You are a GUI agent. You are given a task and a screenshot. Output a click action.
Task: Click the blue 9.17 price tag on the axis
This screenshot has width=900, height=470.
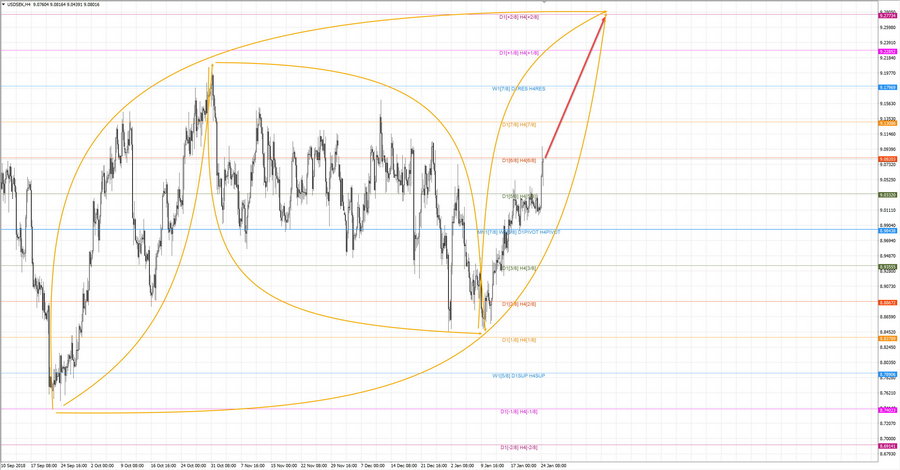[887, 88]
